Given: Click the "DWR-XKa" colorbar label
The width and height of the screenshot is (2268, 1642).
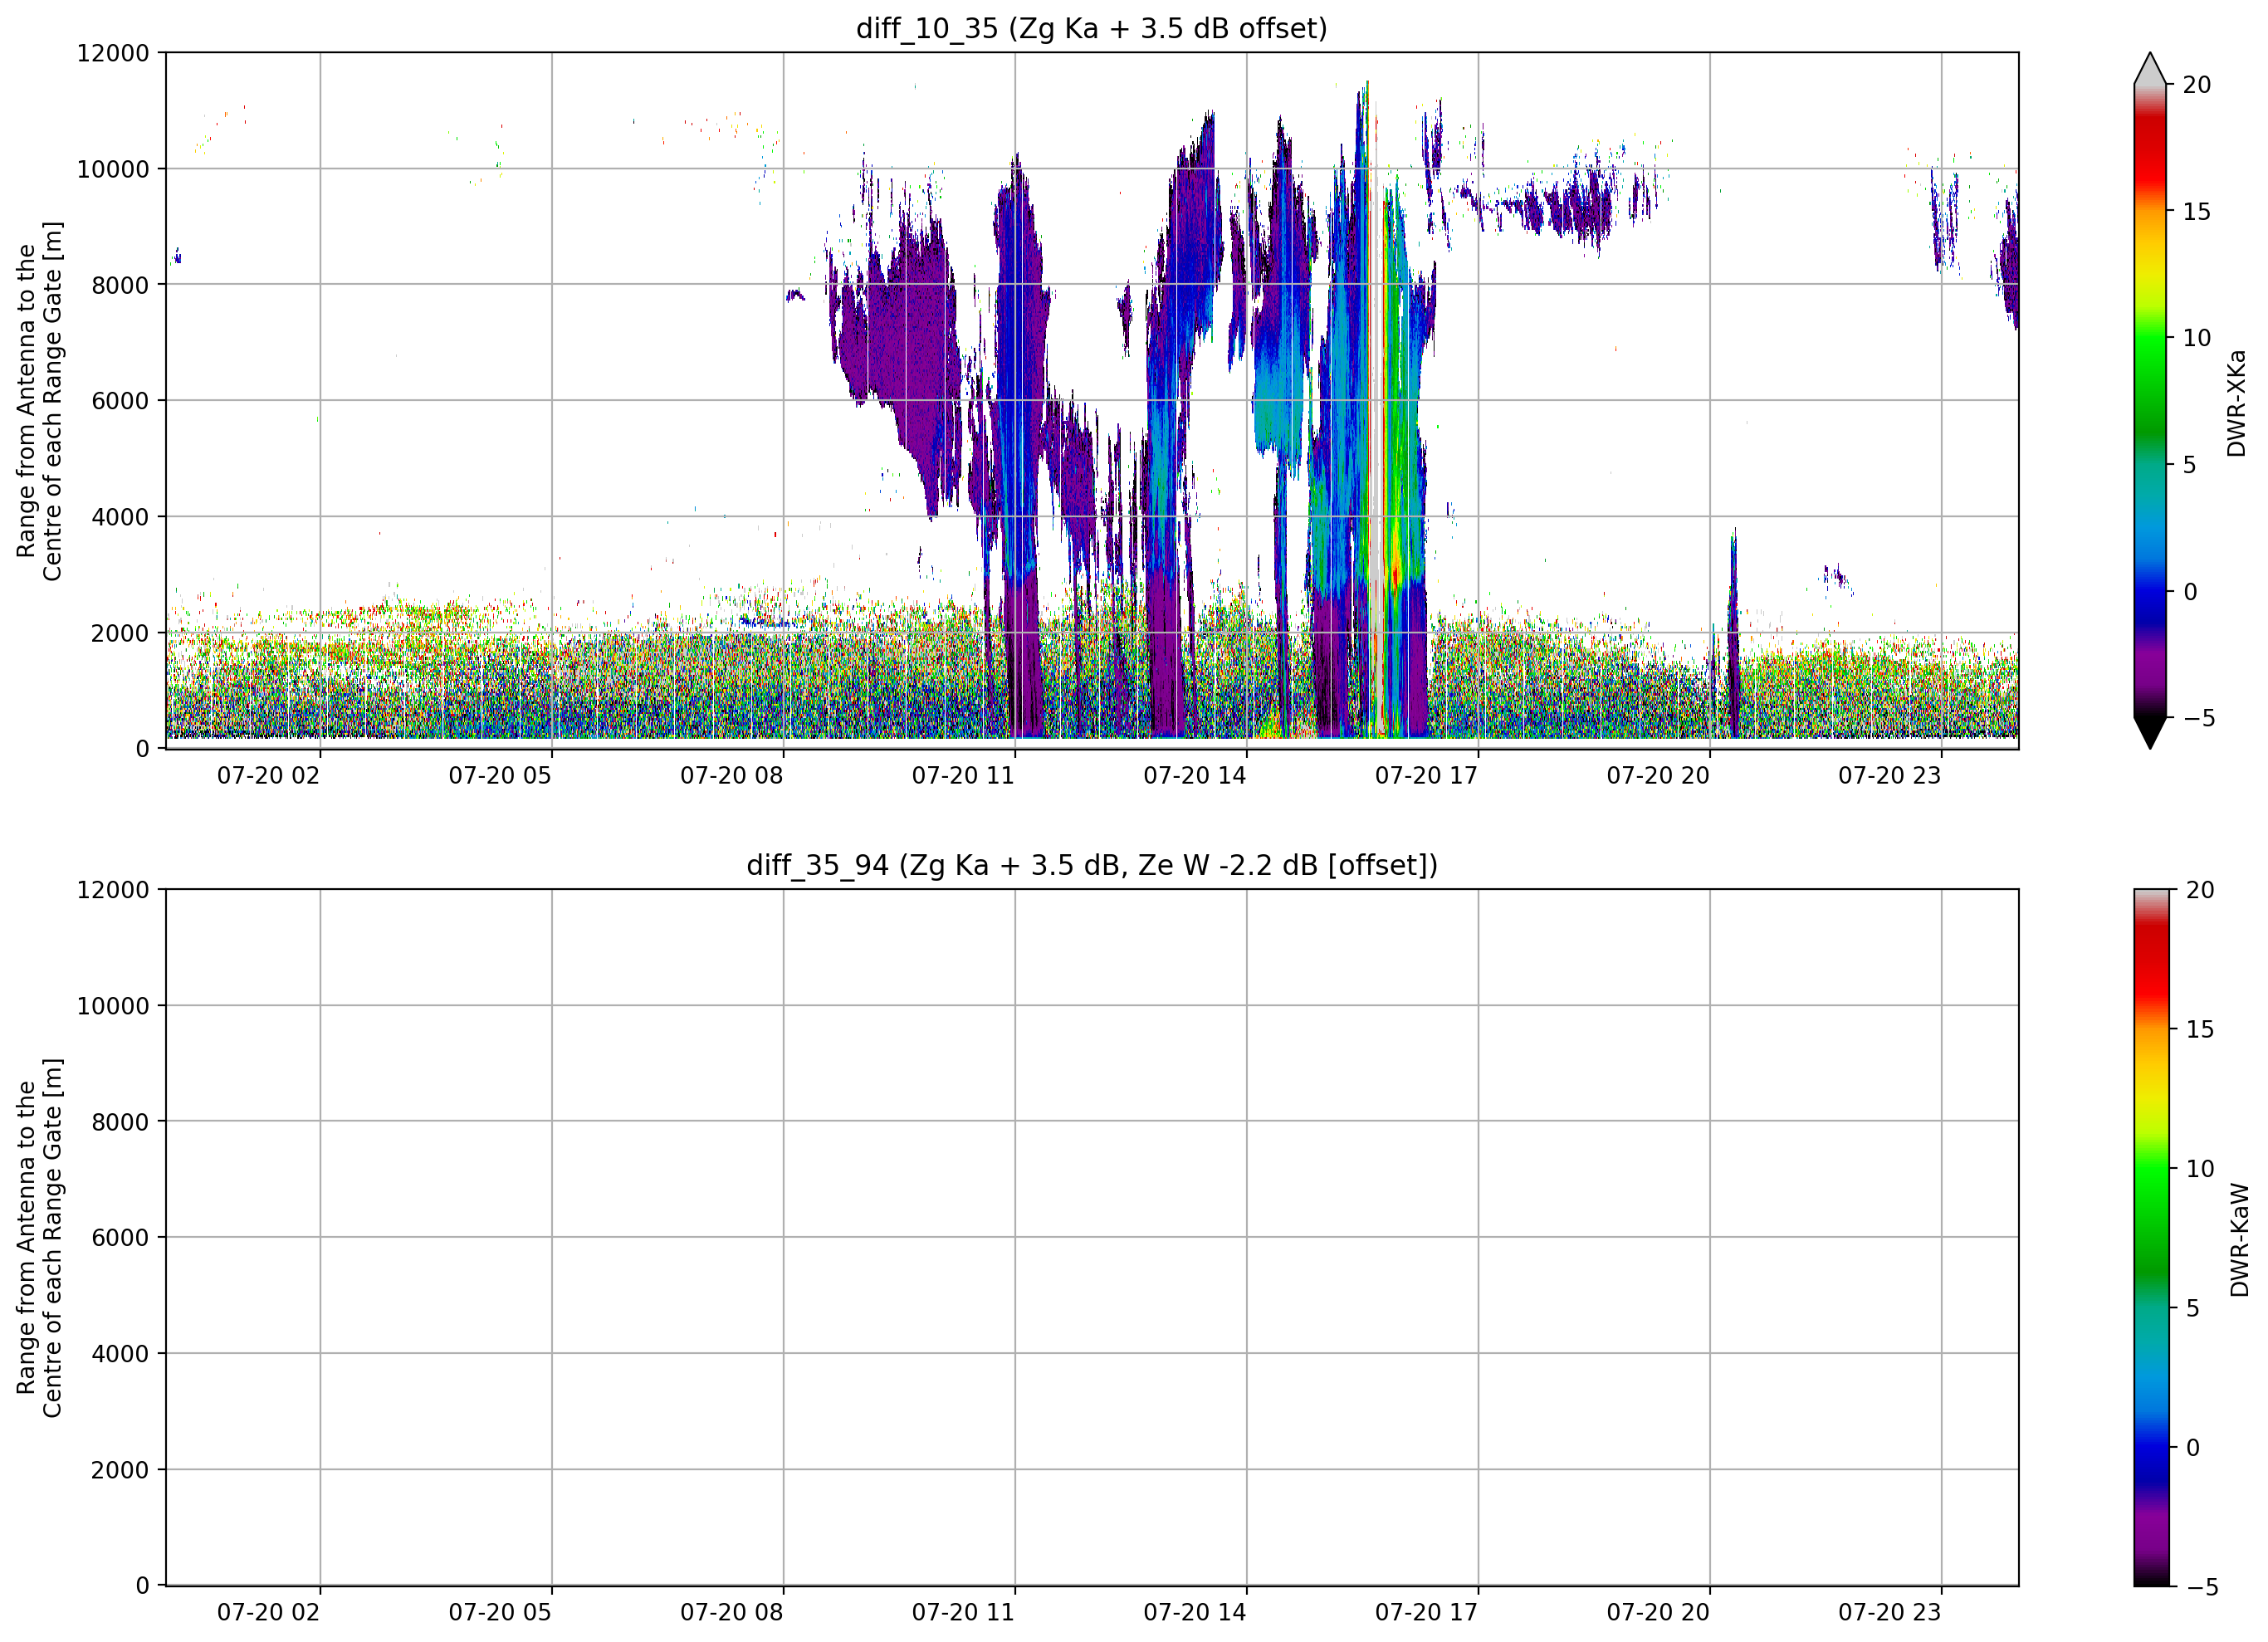Looking at the screenshot, I should [x=2236, y=403].
